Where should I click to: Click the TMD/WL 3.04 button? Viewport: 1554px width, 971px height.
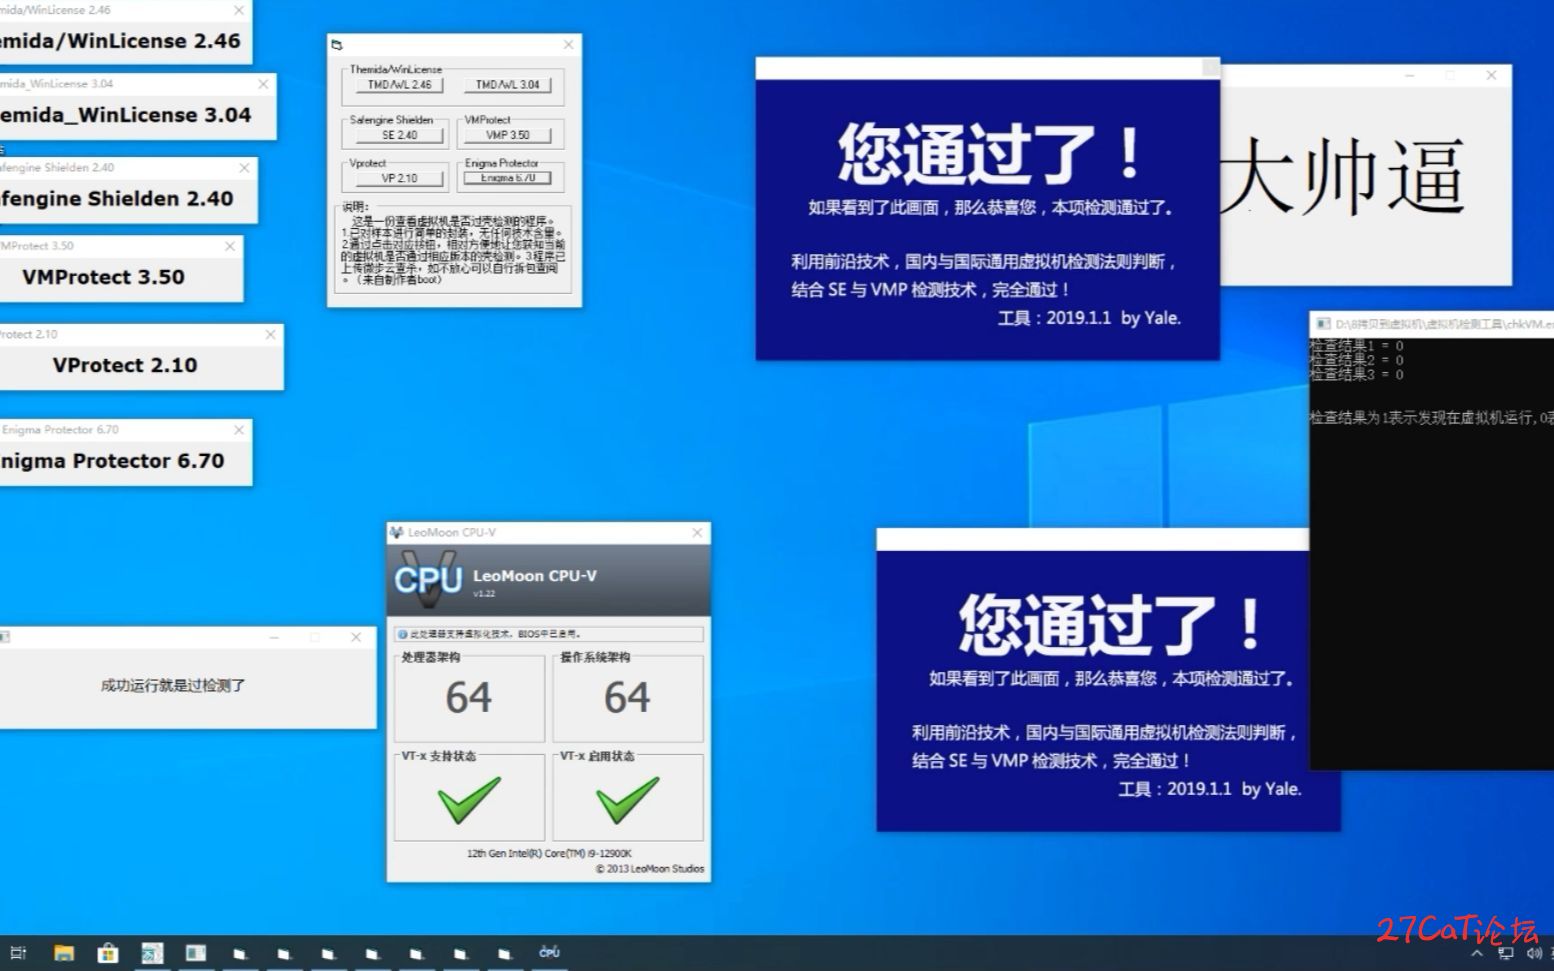[x=507, y=85]
